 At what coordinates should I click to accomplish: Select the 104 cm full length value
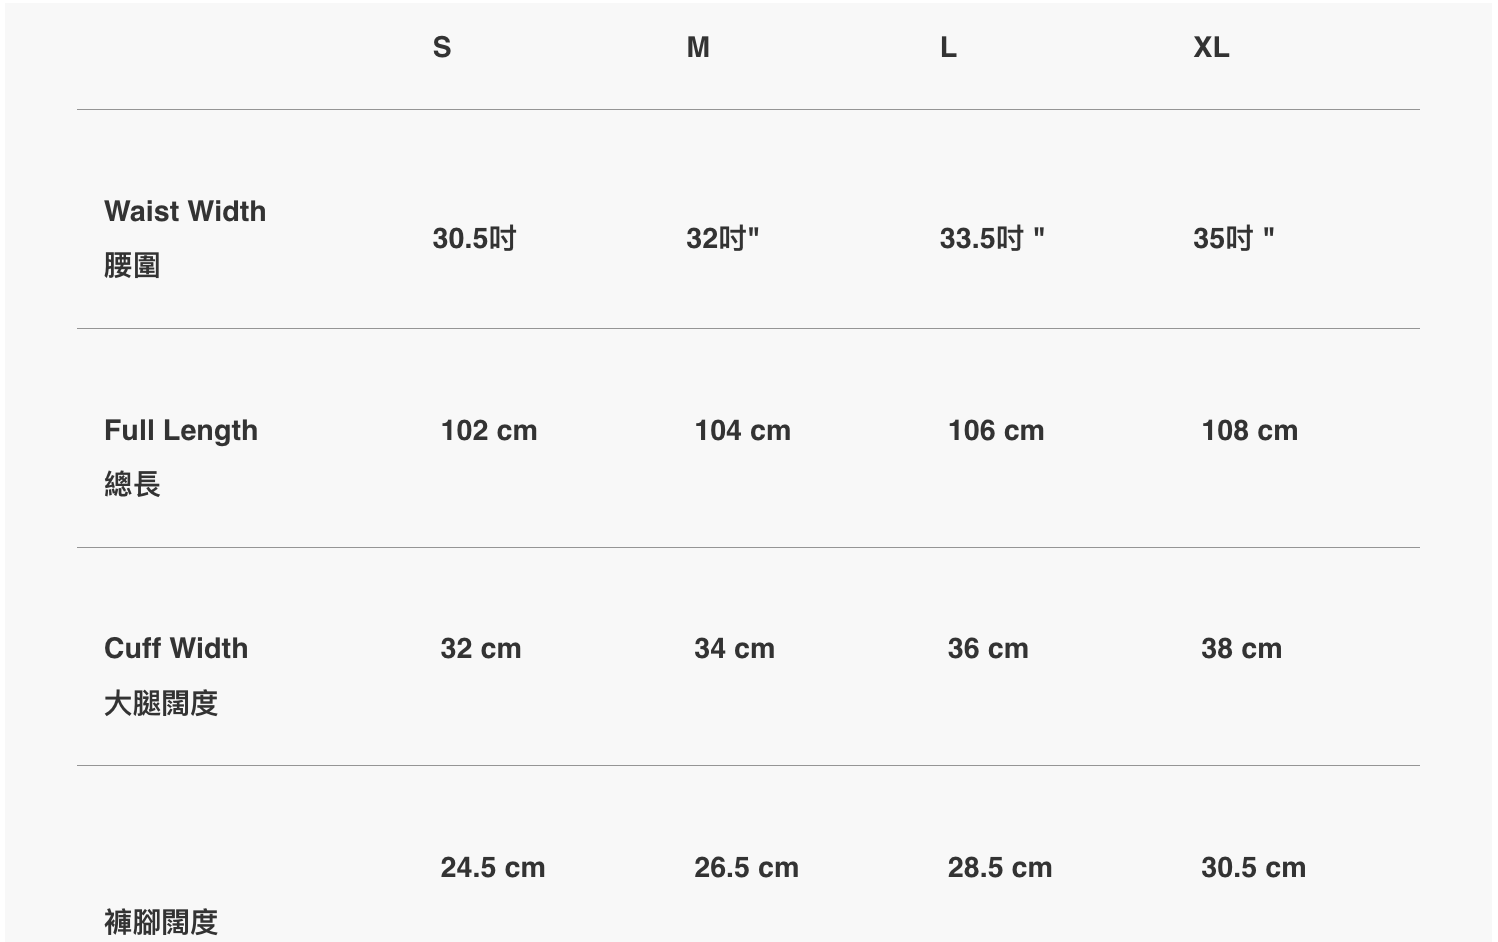pyautogui.click(x=742, y=430)
